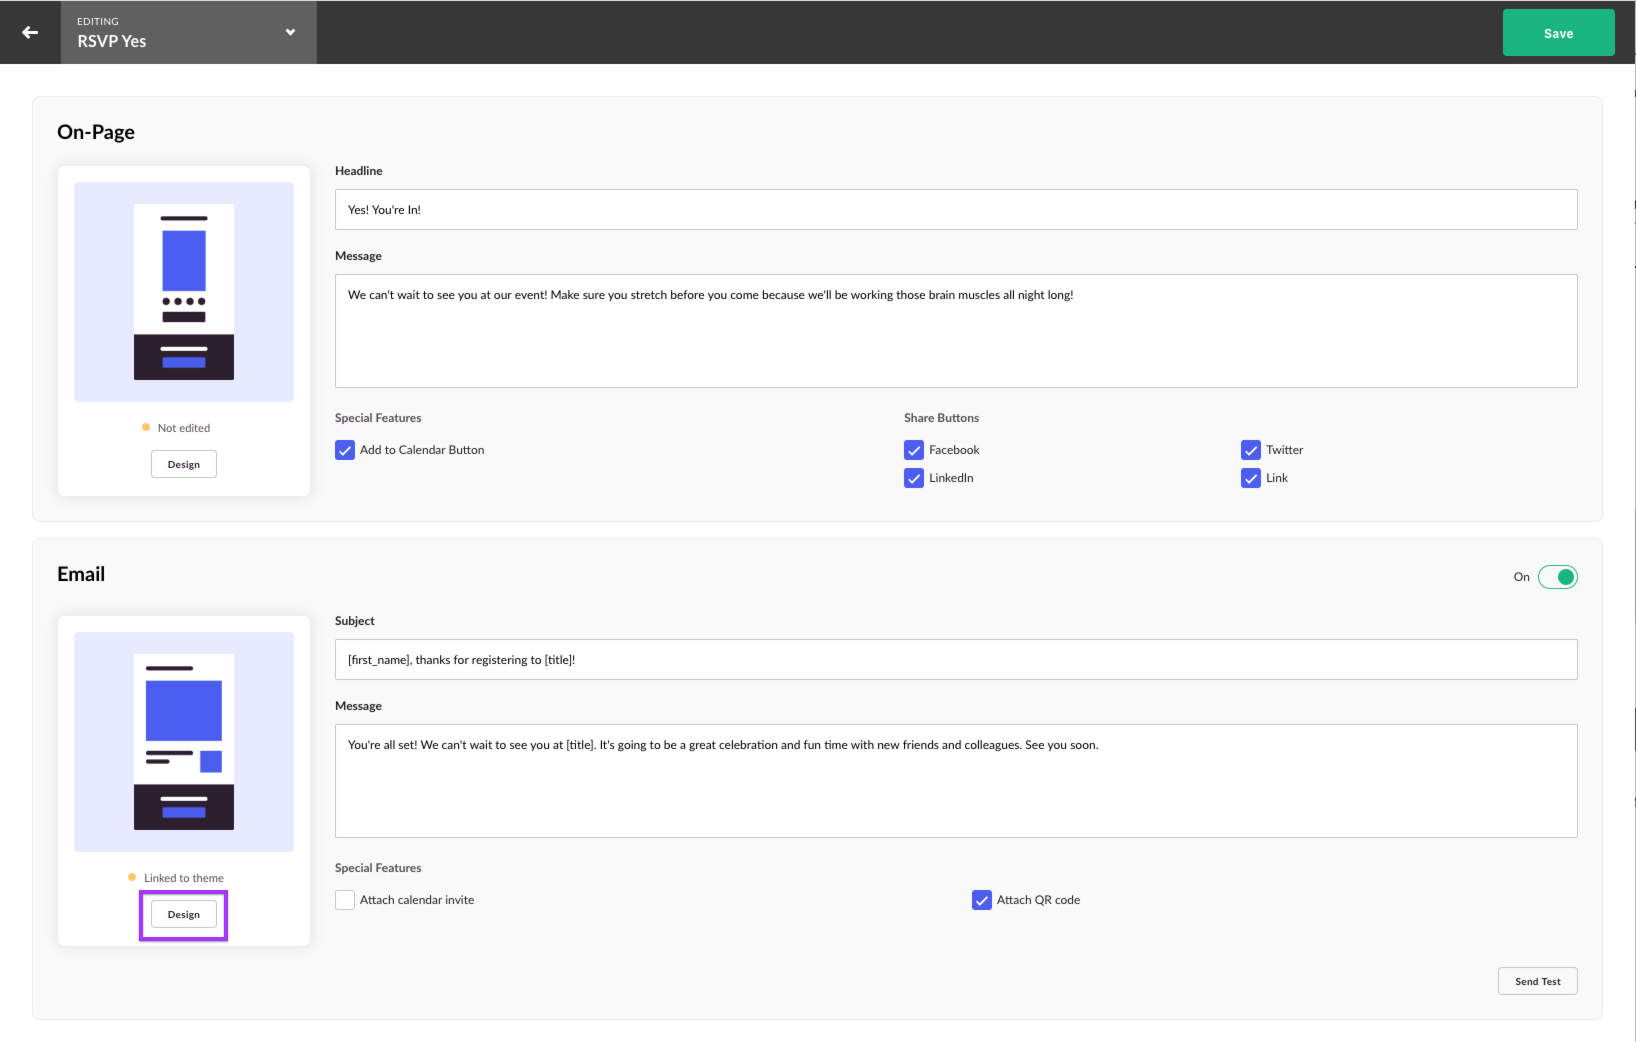Select the On-Page layout thumbnail
Viewport: 1636px width, 1042px height.
(x=184, y=292)
